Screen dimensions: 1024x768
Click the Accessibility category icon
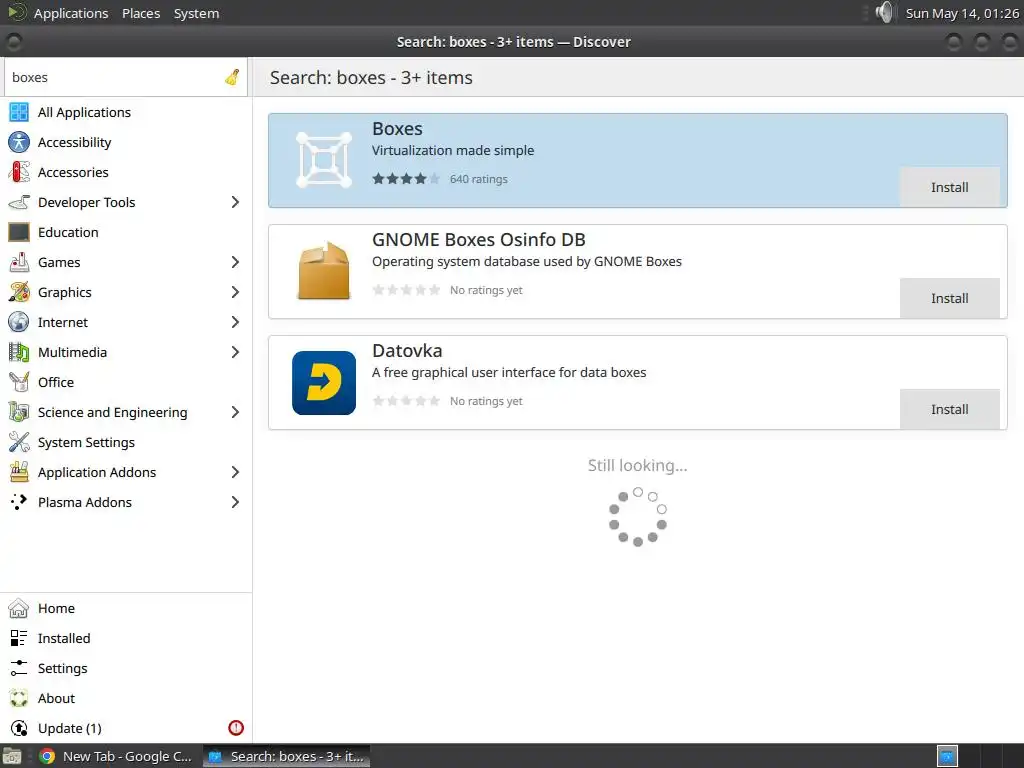19,142
